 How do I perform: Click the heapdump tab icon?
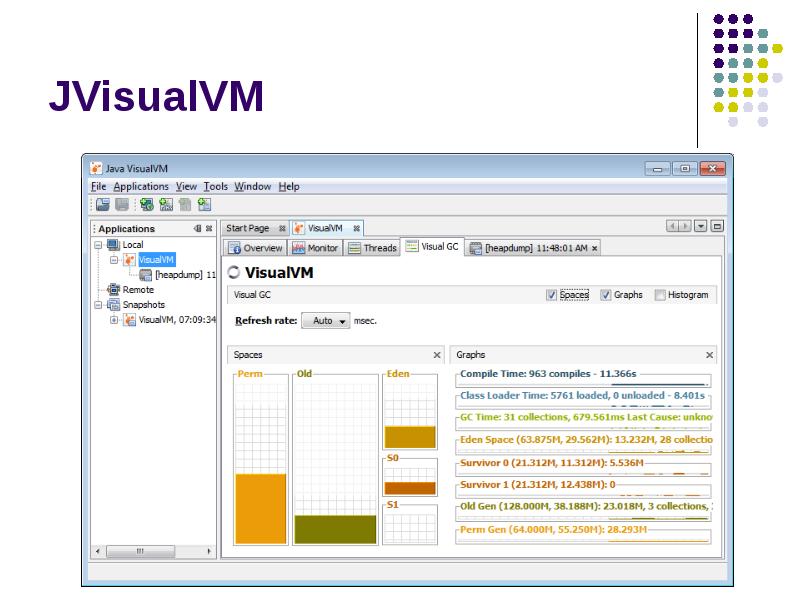point(475,248)
